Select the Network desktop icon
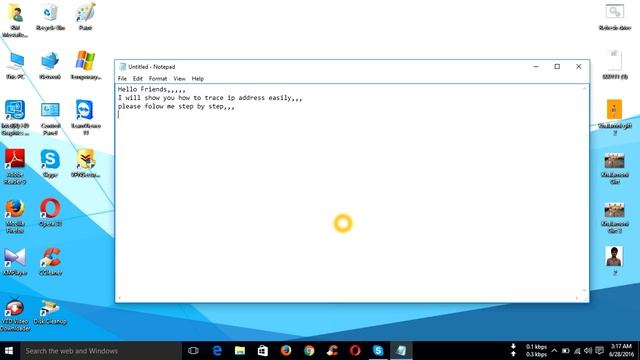Screen dimensions: 640x360 tap(50, 65)
